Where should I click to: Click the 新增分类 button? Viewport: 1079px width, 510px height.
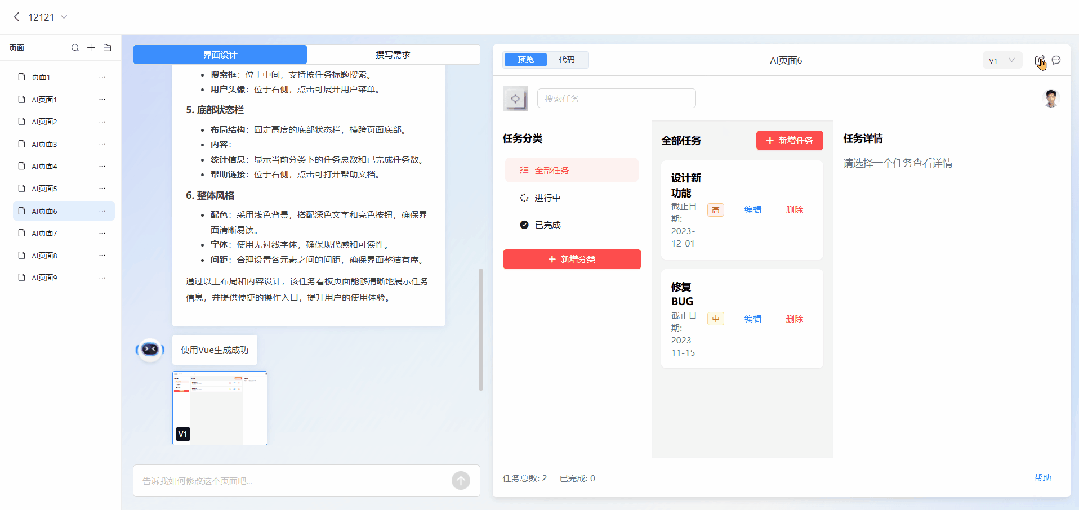point(572,259)
